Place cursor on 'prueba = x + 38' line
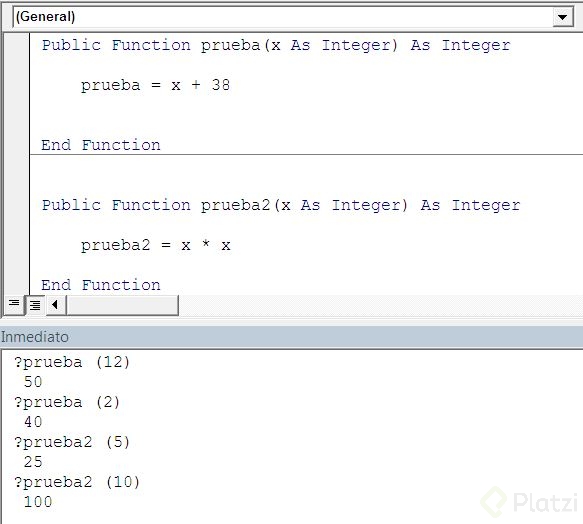Screen dimensions: 583x524 pyautogui.click(x=155, y=85)
